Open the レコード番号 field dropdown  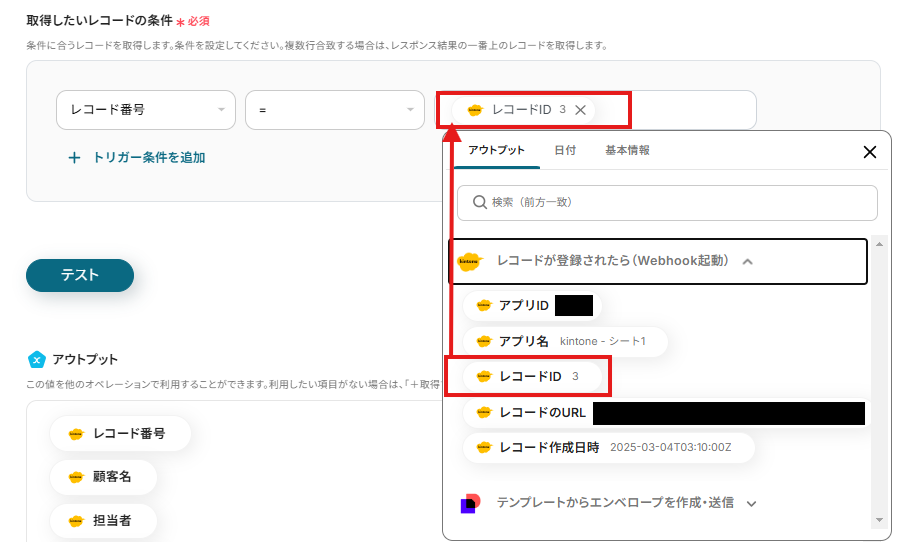point(146,110)
